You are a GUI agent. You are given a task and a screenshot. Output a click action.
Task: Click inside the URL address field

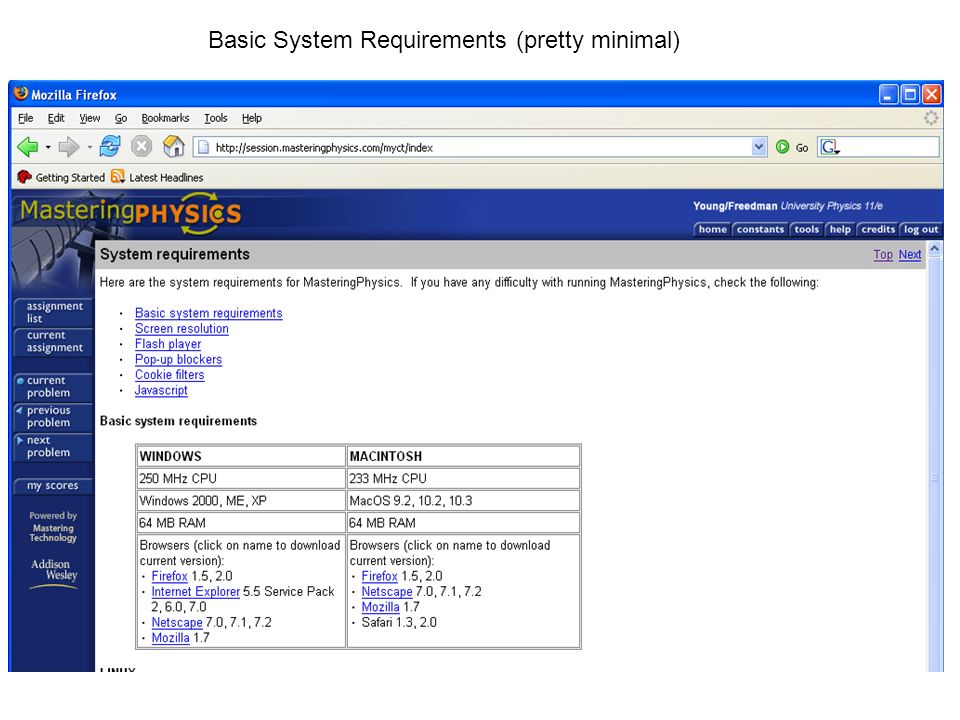coord(481,148)
